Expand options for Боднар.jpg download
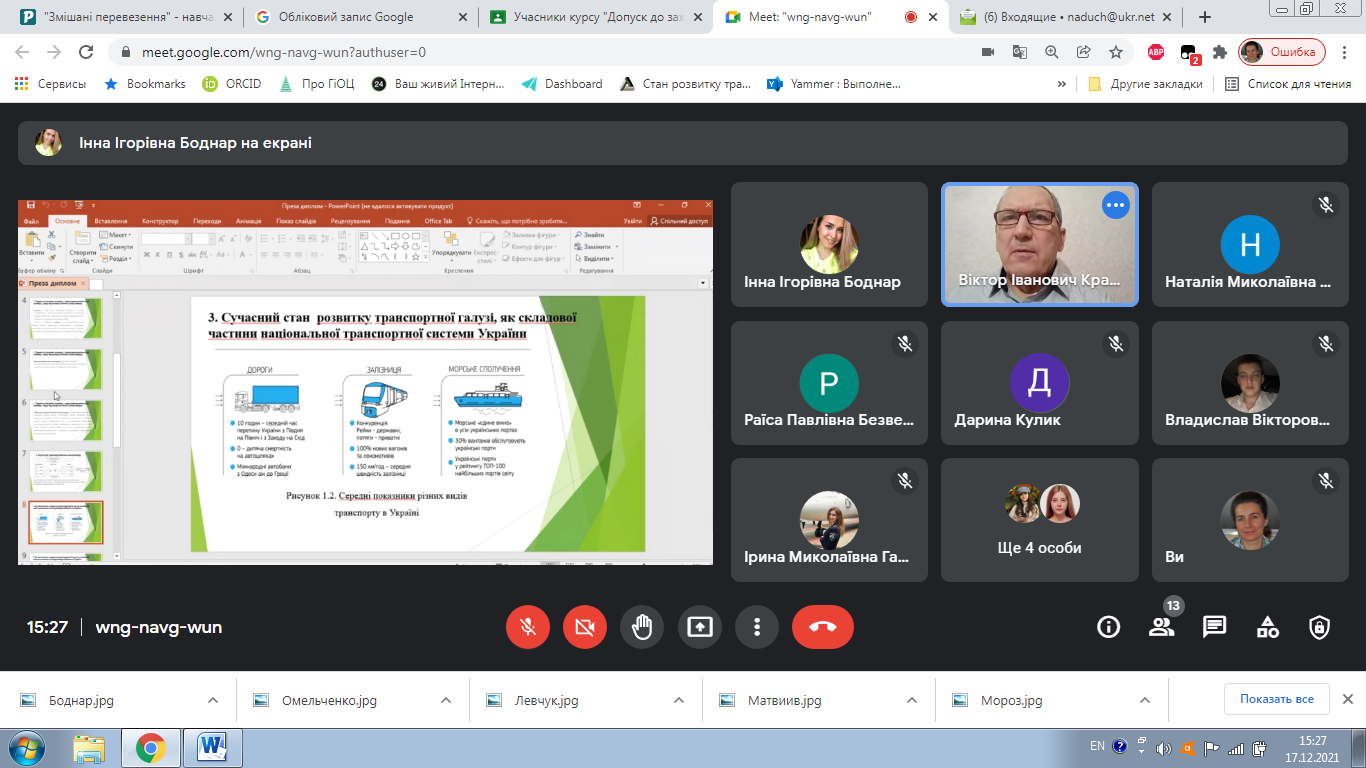 tap(213, 701)
